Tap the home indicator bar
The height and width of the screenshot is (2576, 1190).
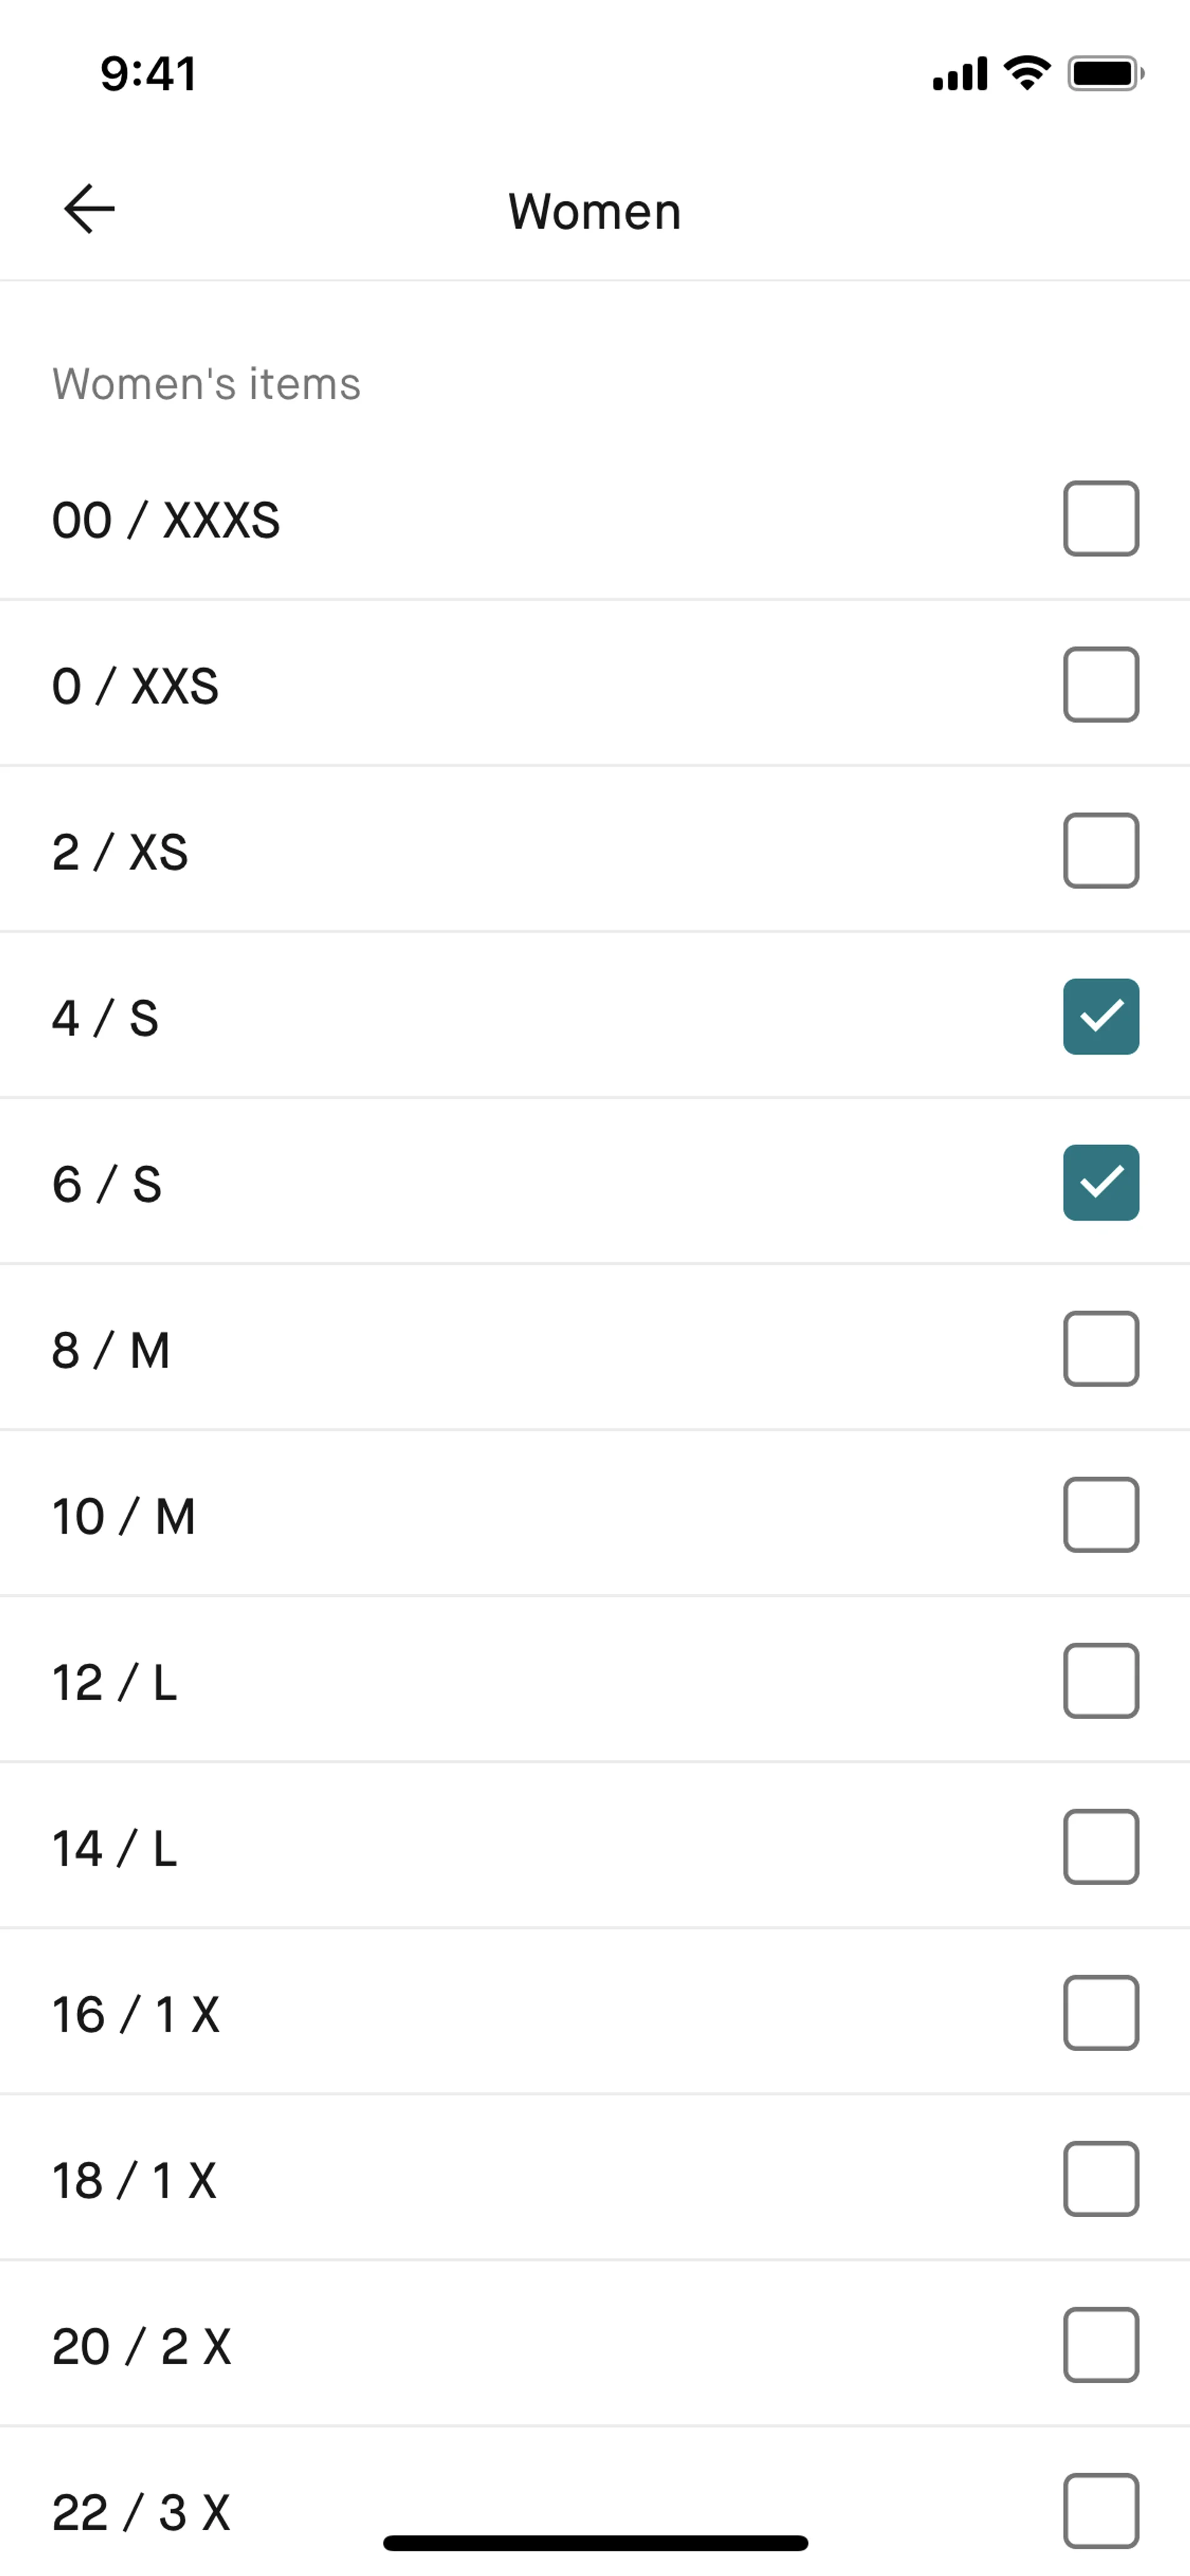tap(595, 2542)
